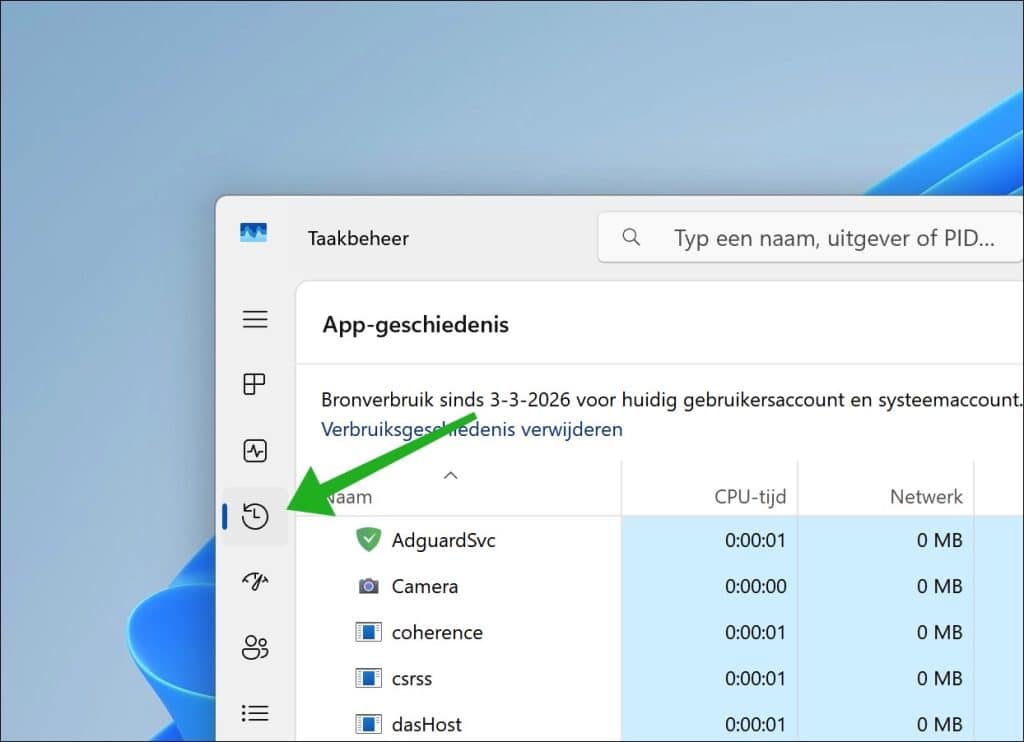Click the coherence process icon
The width and height of the screenshot is (1024, 742).
point(367,632)
